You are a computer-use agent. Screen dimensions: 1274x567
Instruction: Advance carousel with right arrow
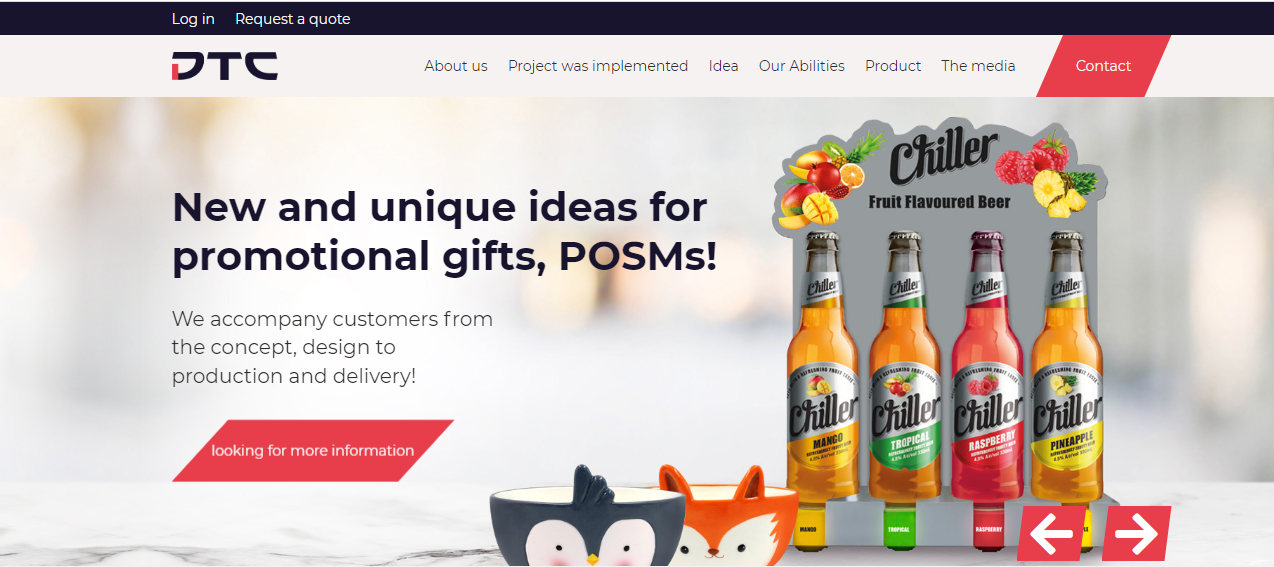click(1136, 533)
